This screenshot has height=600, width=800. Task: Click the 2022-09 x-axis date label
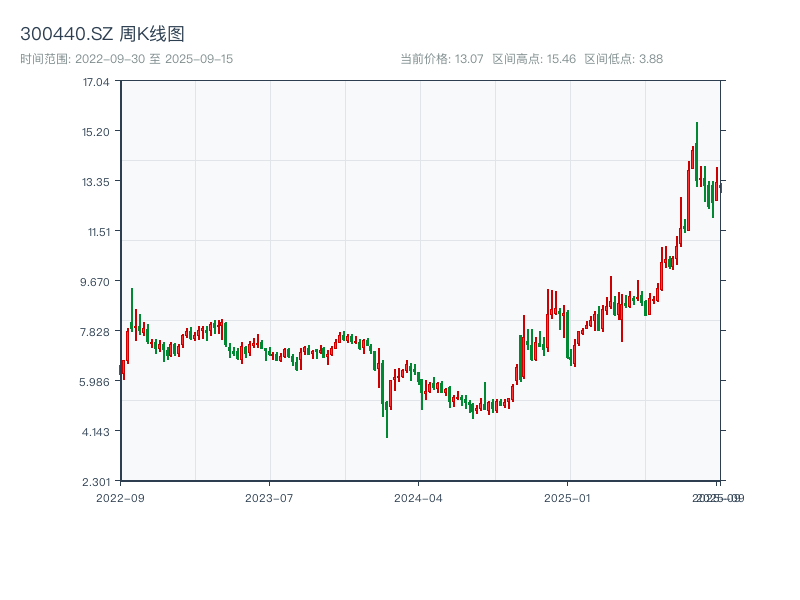[120, 497]
